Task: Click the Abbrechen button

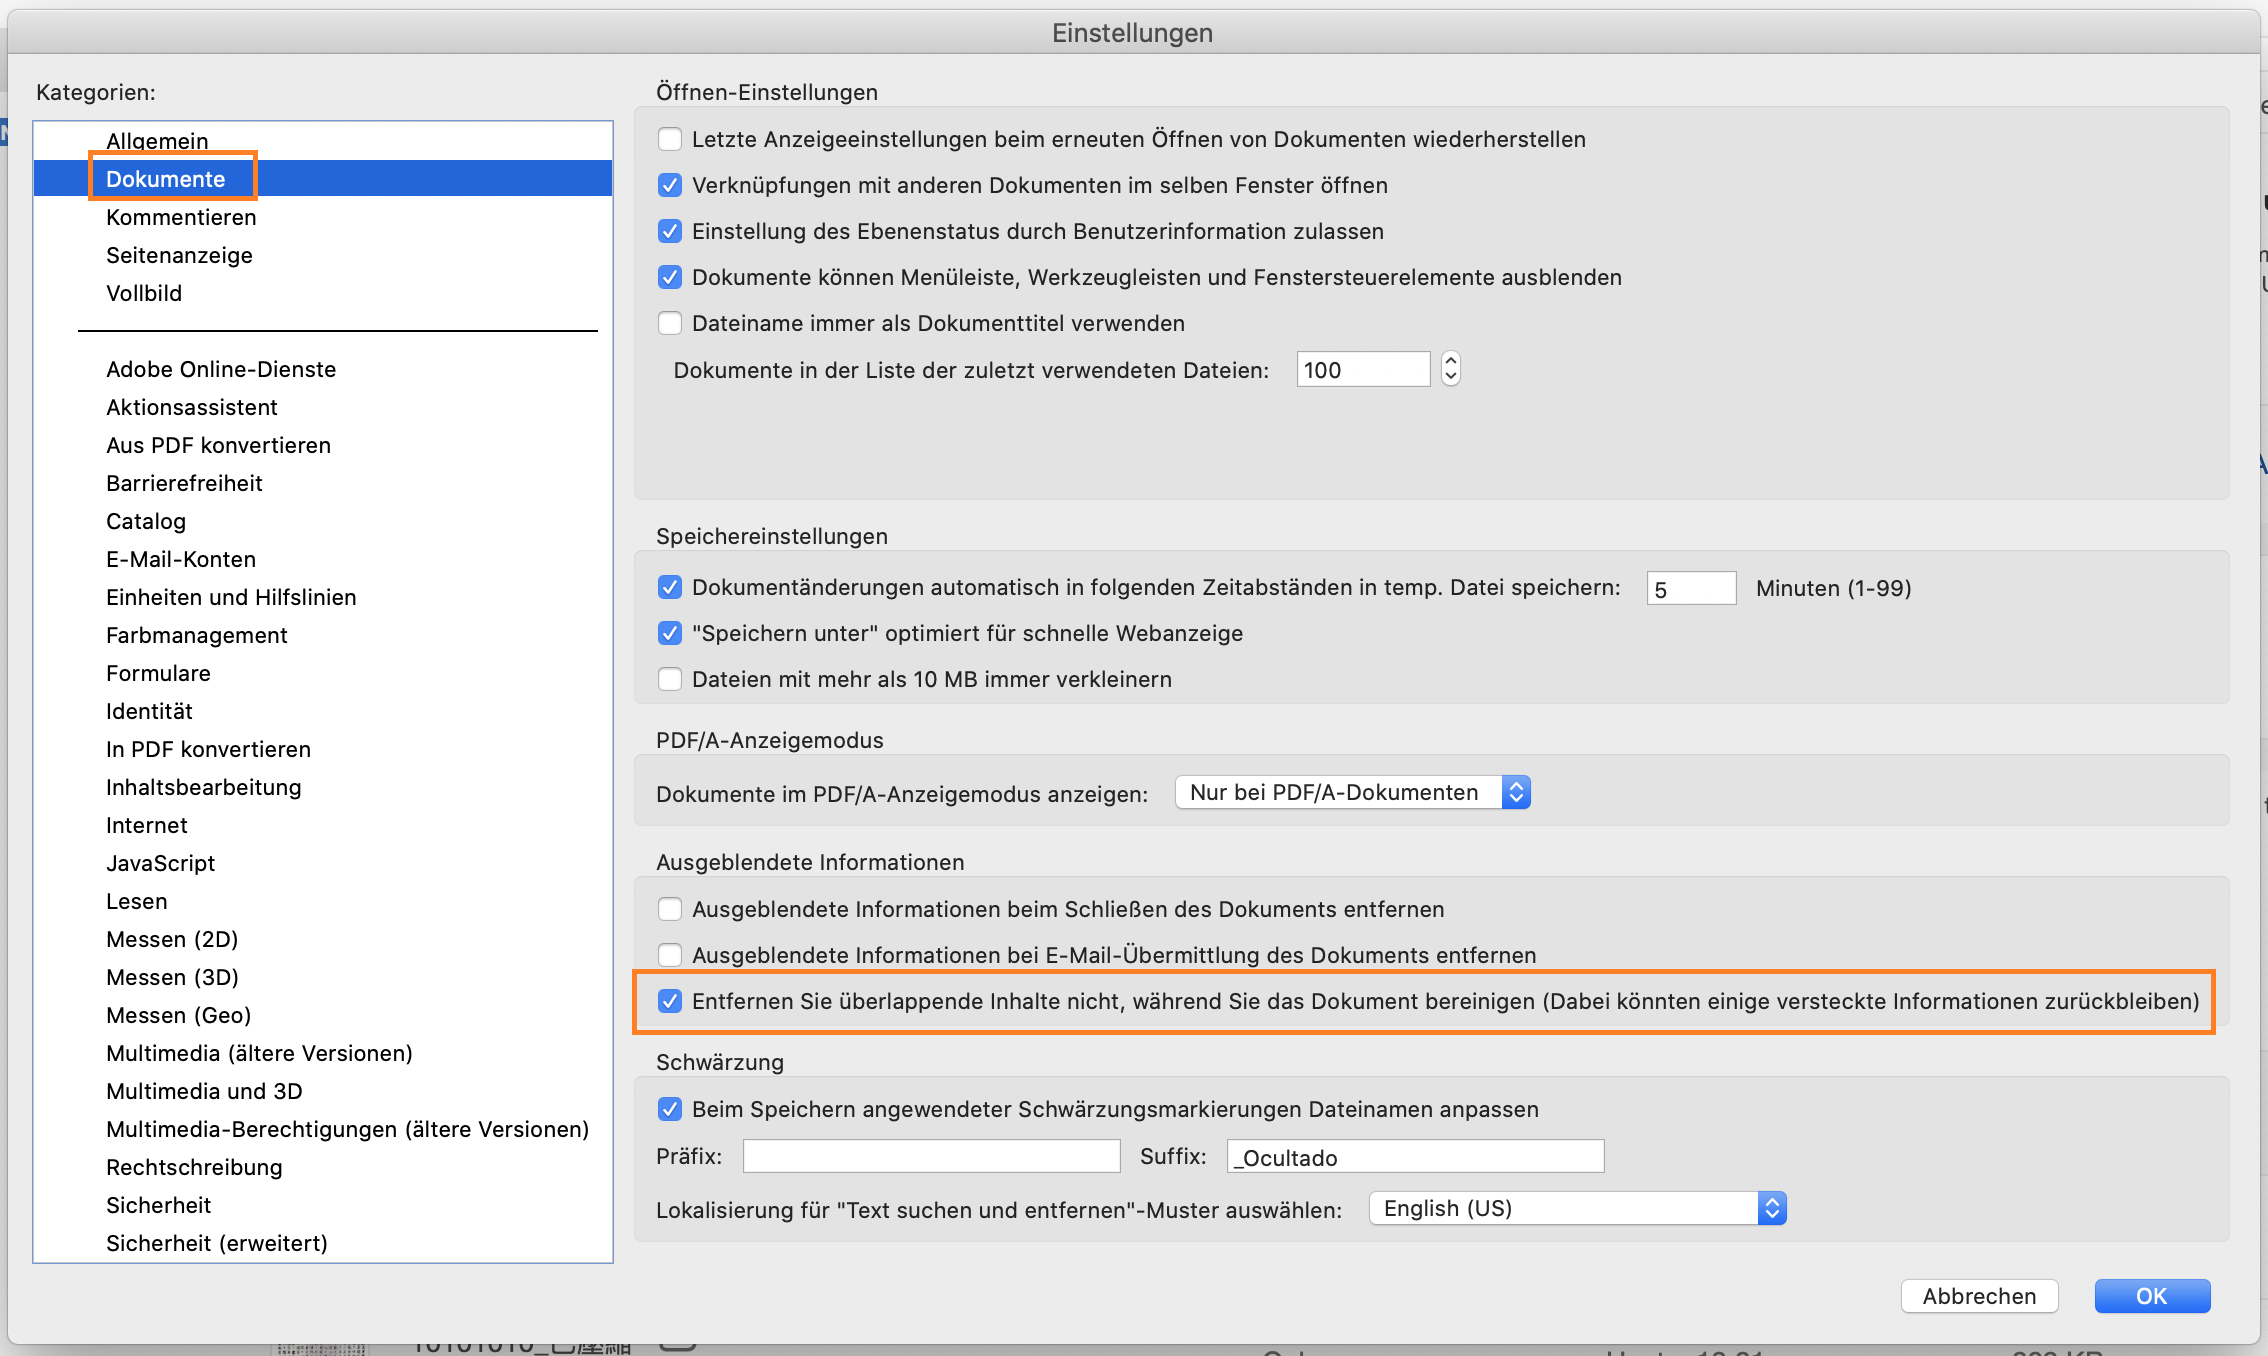Action: 1978,1296
